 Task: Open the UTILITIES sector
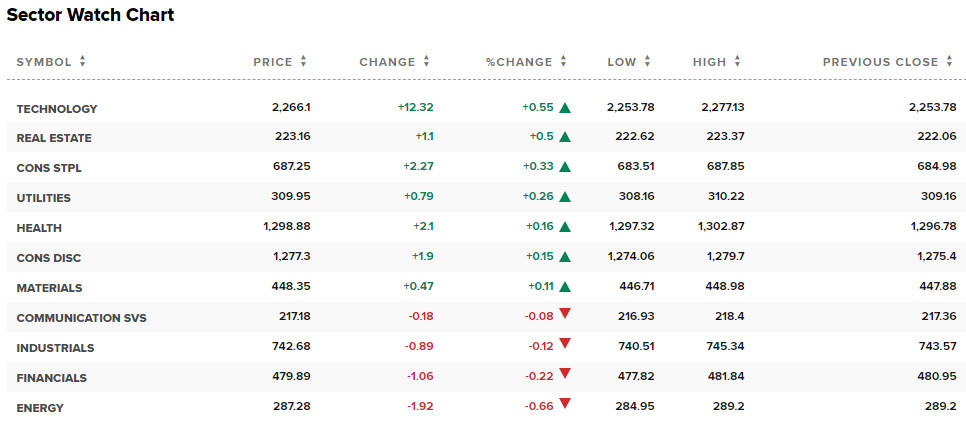[44, 198]
